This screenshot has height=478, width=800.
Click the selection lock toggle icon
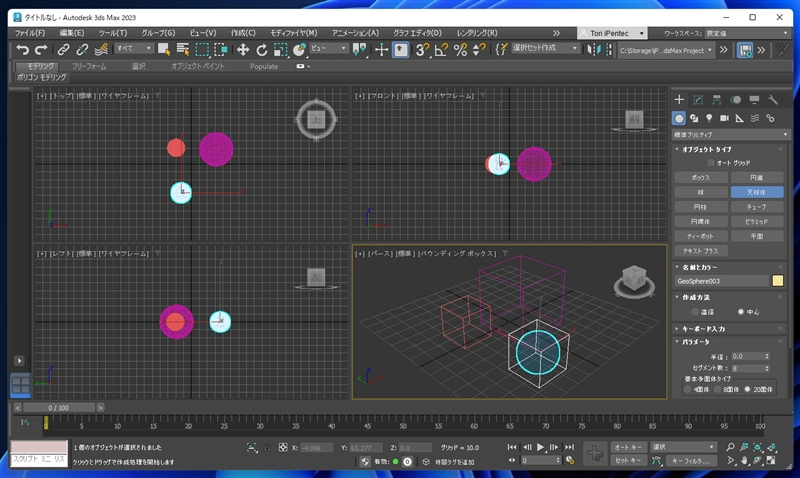click(267, 447)
